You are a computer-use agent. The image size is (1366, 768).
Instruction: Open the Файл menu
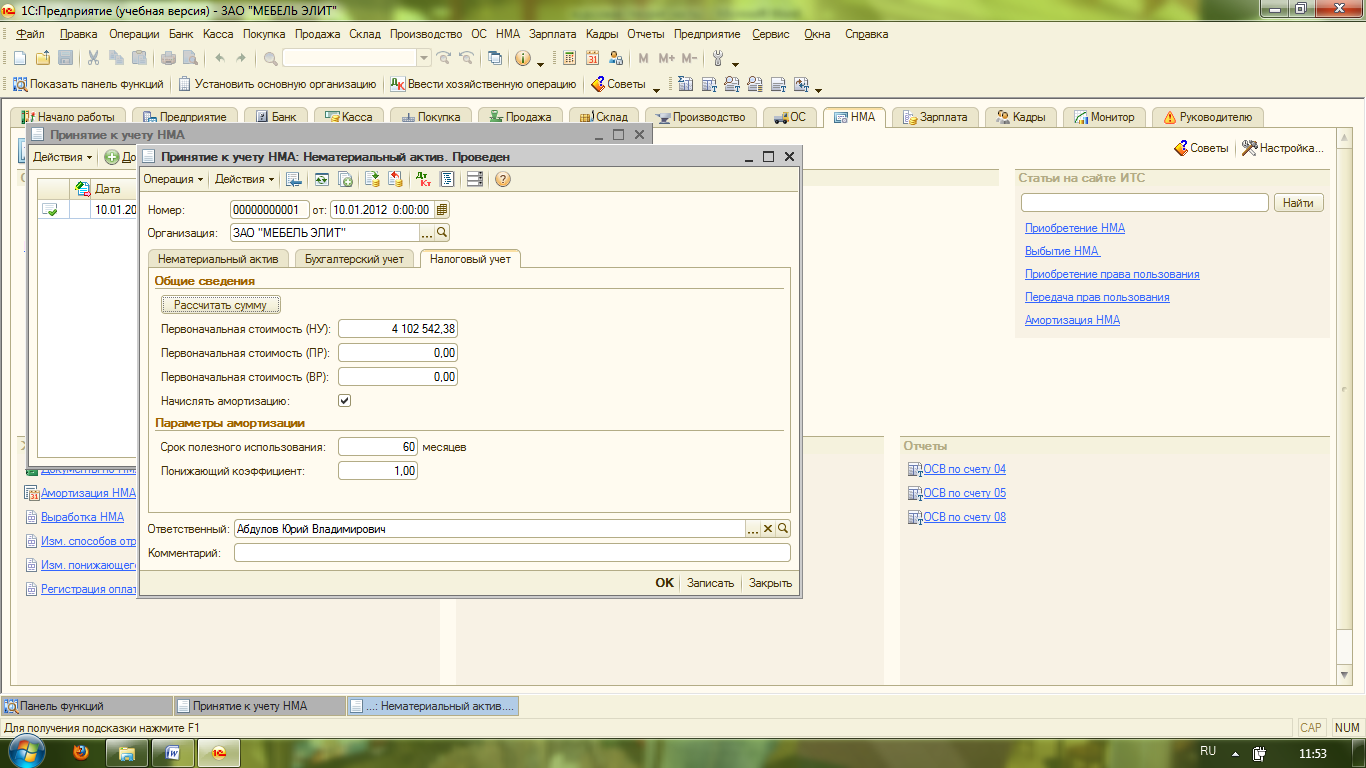point(31,34)
